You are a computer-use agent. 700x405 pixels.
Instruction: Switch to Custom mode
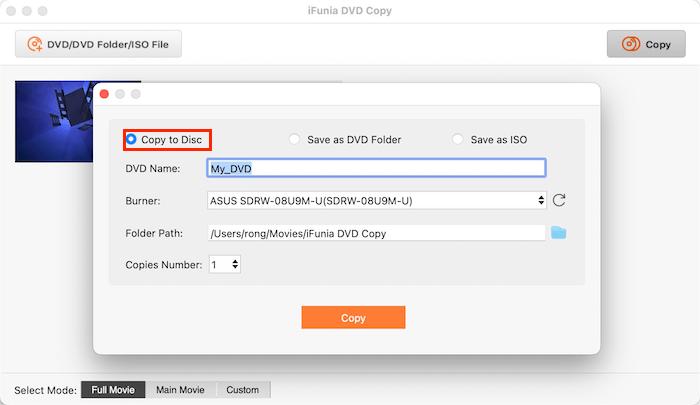pyautogui.click(x=242, y=390)
